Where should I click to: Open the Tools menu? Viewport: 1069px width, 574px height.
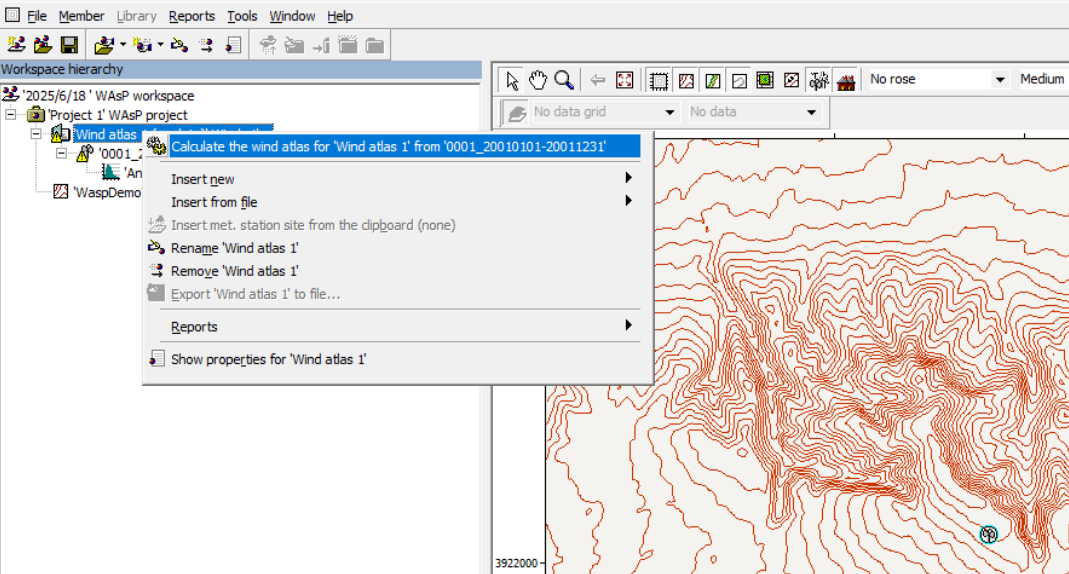click(x=242, y=16)
